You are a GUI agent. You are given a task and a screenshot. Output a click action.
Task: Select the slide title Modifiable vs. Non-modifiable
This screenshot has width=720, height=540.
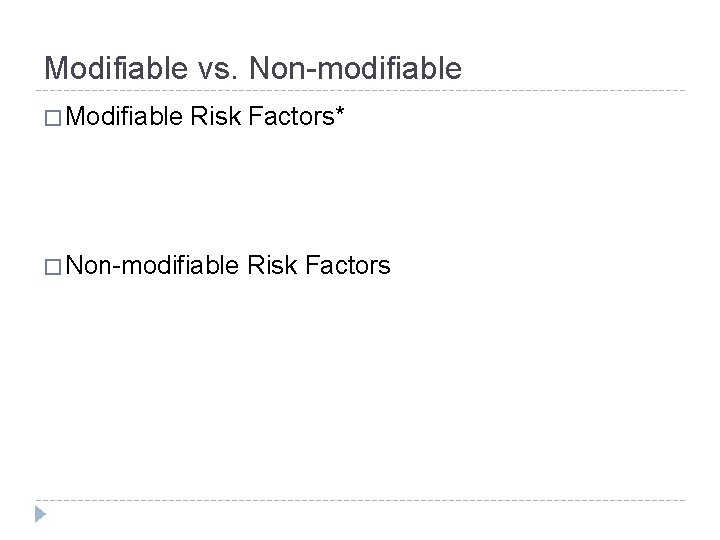(253, 68)
